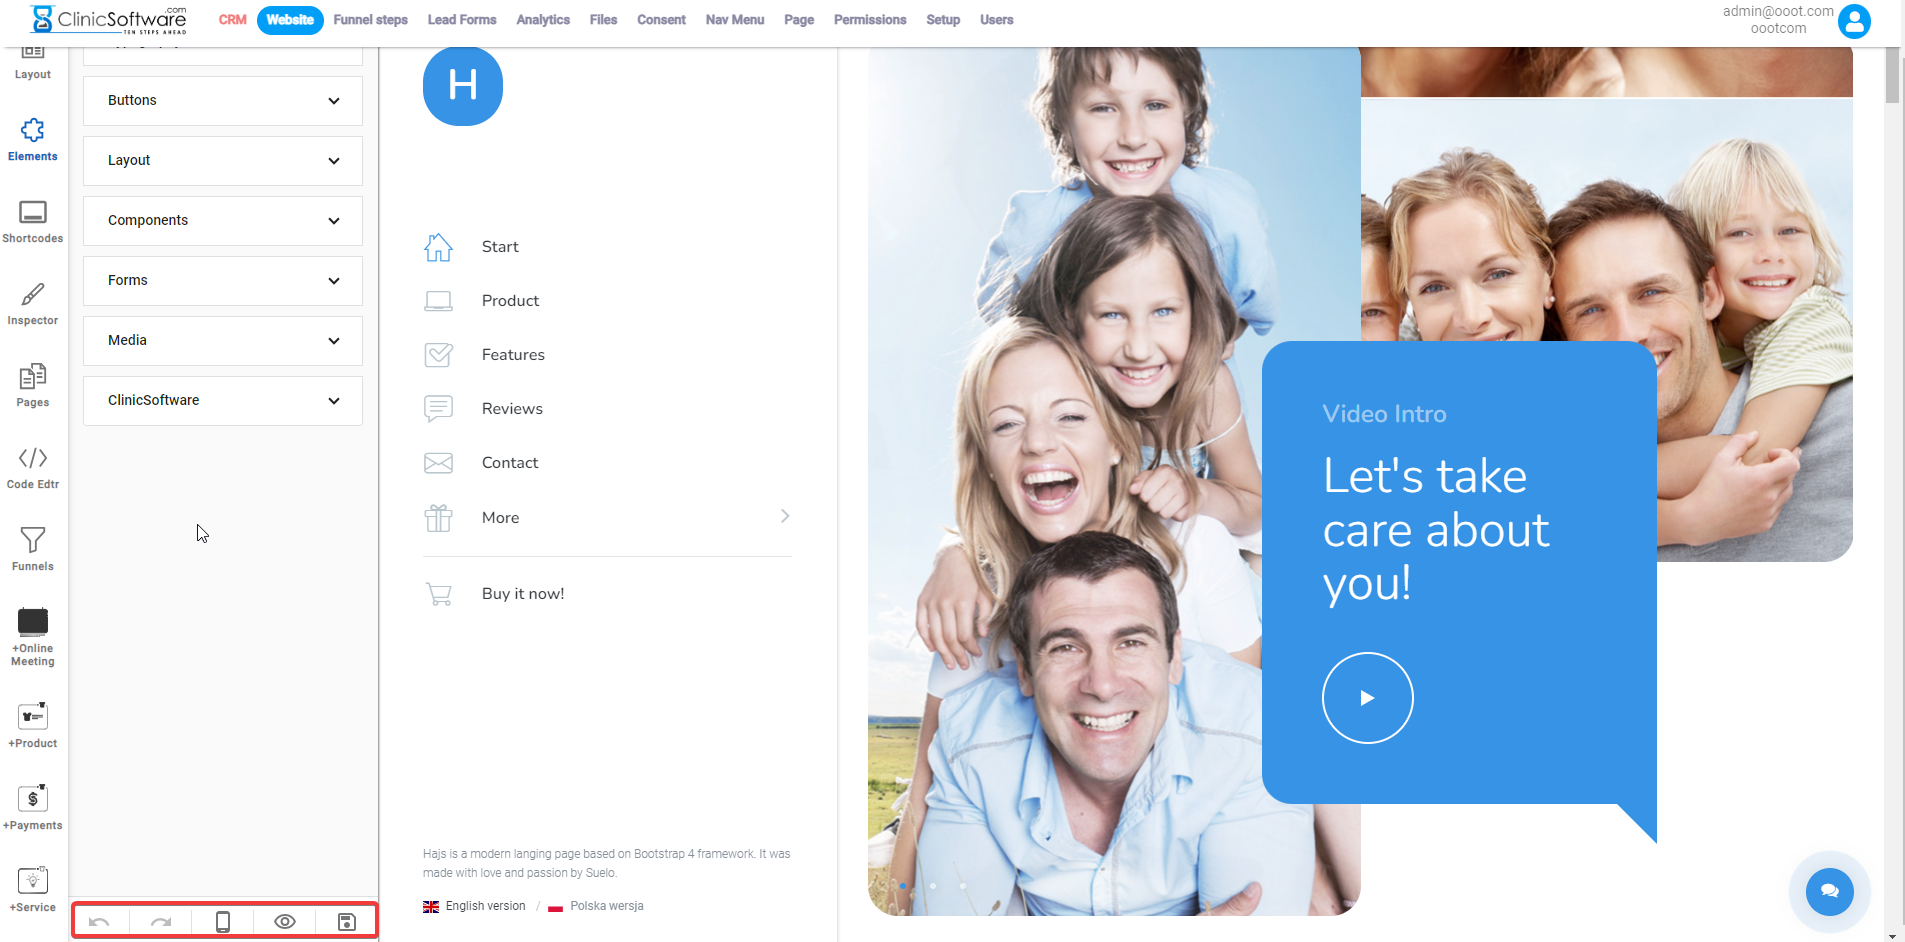Add a Payments element
1905x942 pixels.
(33, 807)
